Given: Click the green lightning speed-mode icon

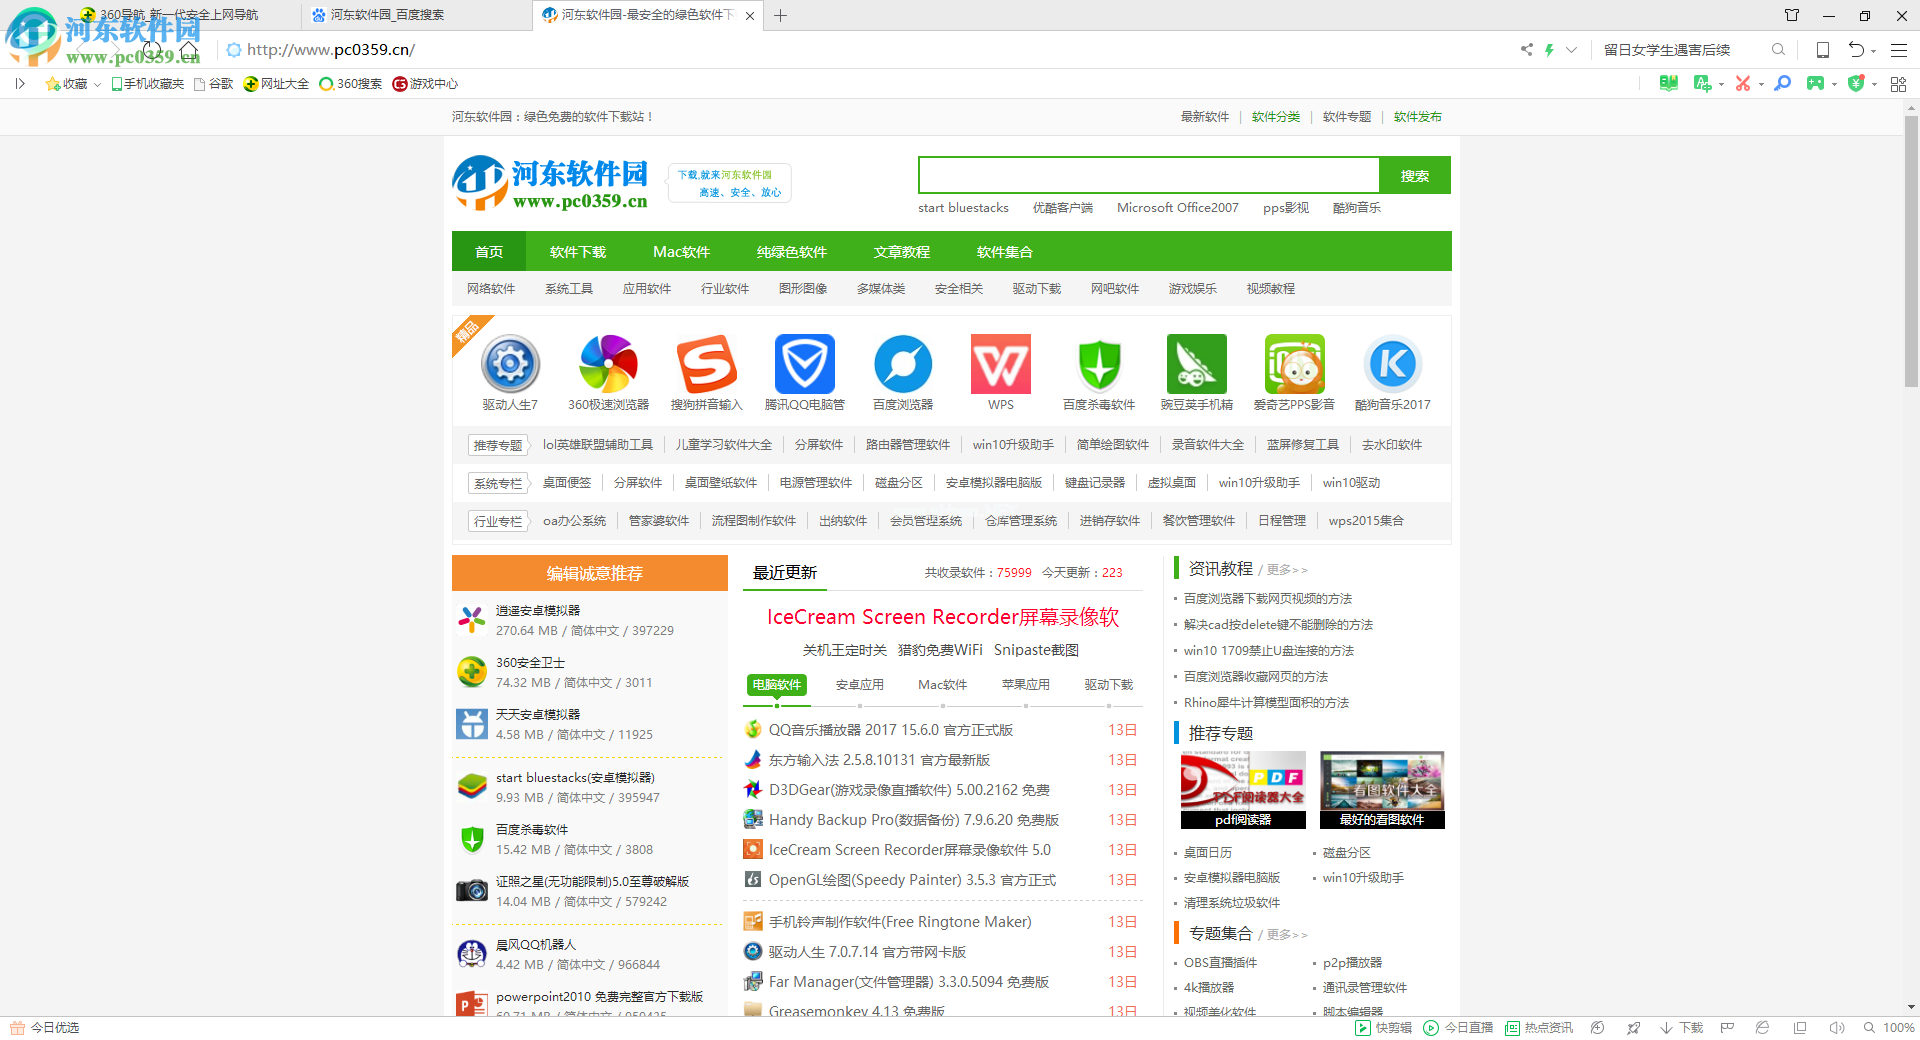Looking at the screenshot, I should coord(1549,49).
